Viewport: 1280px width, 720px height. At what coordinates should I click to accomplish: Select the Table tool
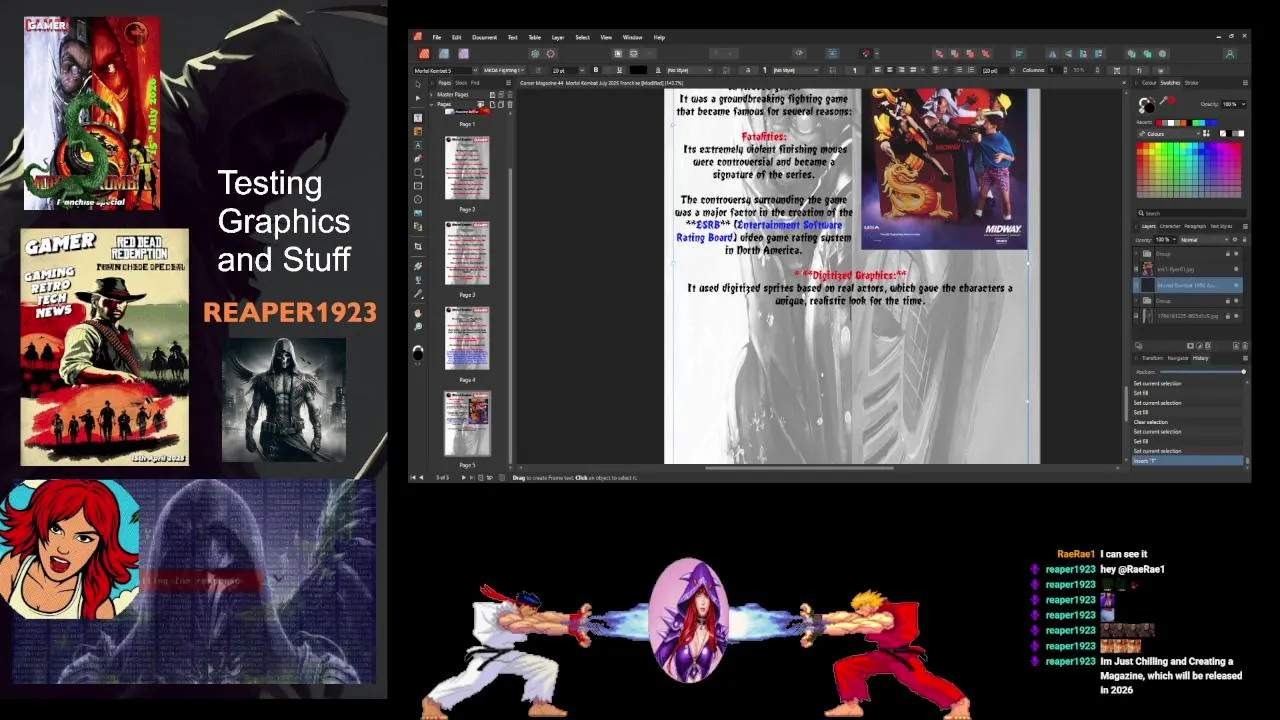coord(418,131)
